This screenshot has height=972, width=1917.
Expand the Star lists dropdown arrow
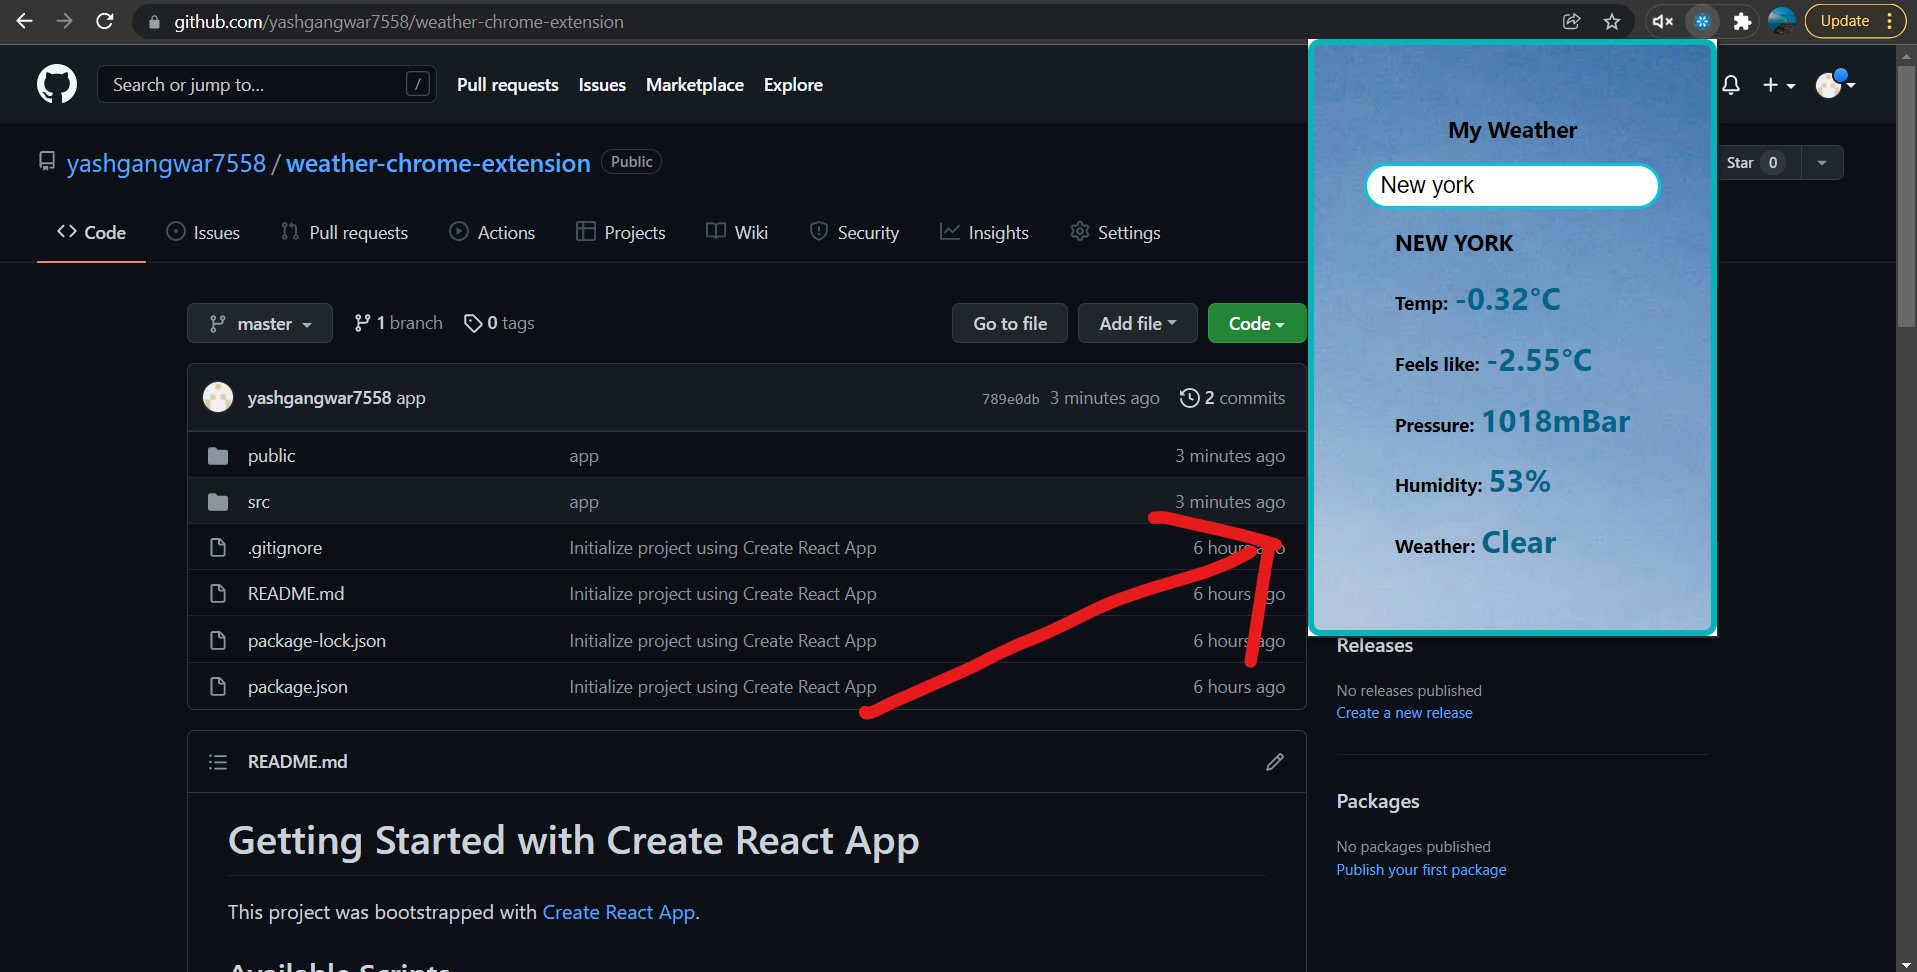pyautogui.click(x=1822, y=162)
